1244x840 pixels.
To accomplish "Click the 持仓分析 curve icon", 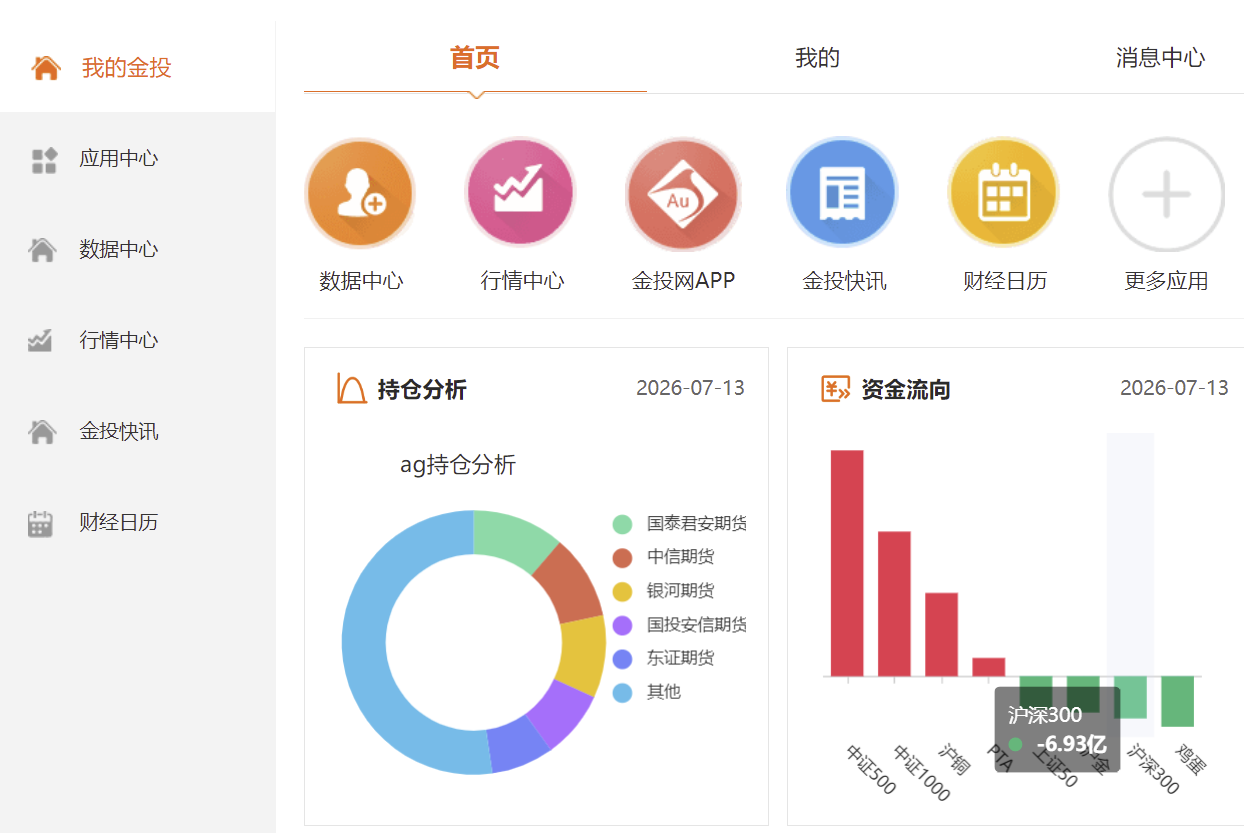I will [352, 389].
